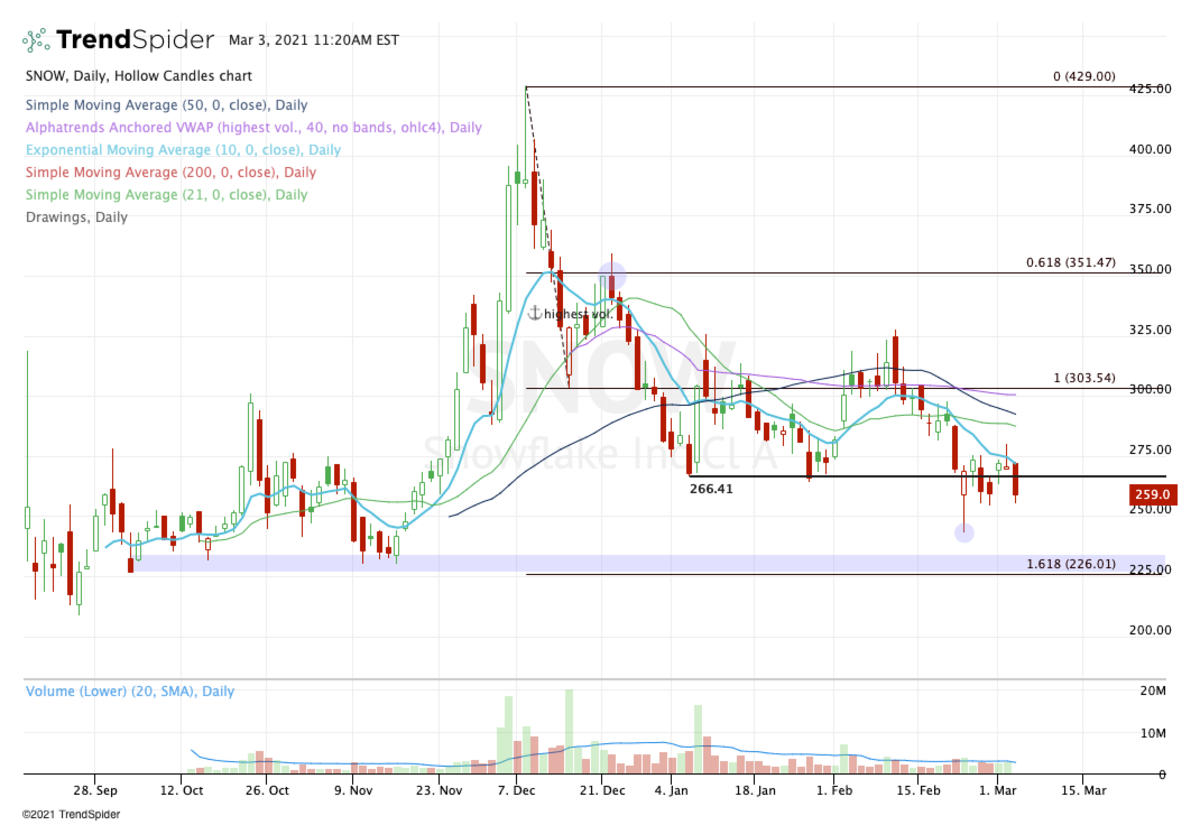Click the 200.00 price axis label
The height and width of the screenshot is (825, 1200).
(1150, 629)
